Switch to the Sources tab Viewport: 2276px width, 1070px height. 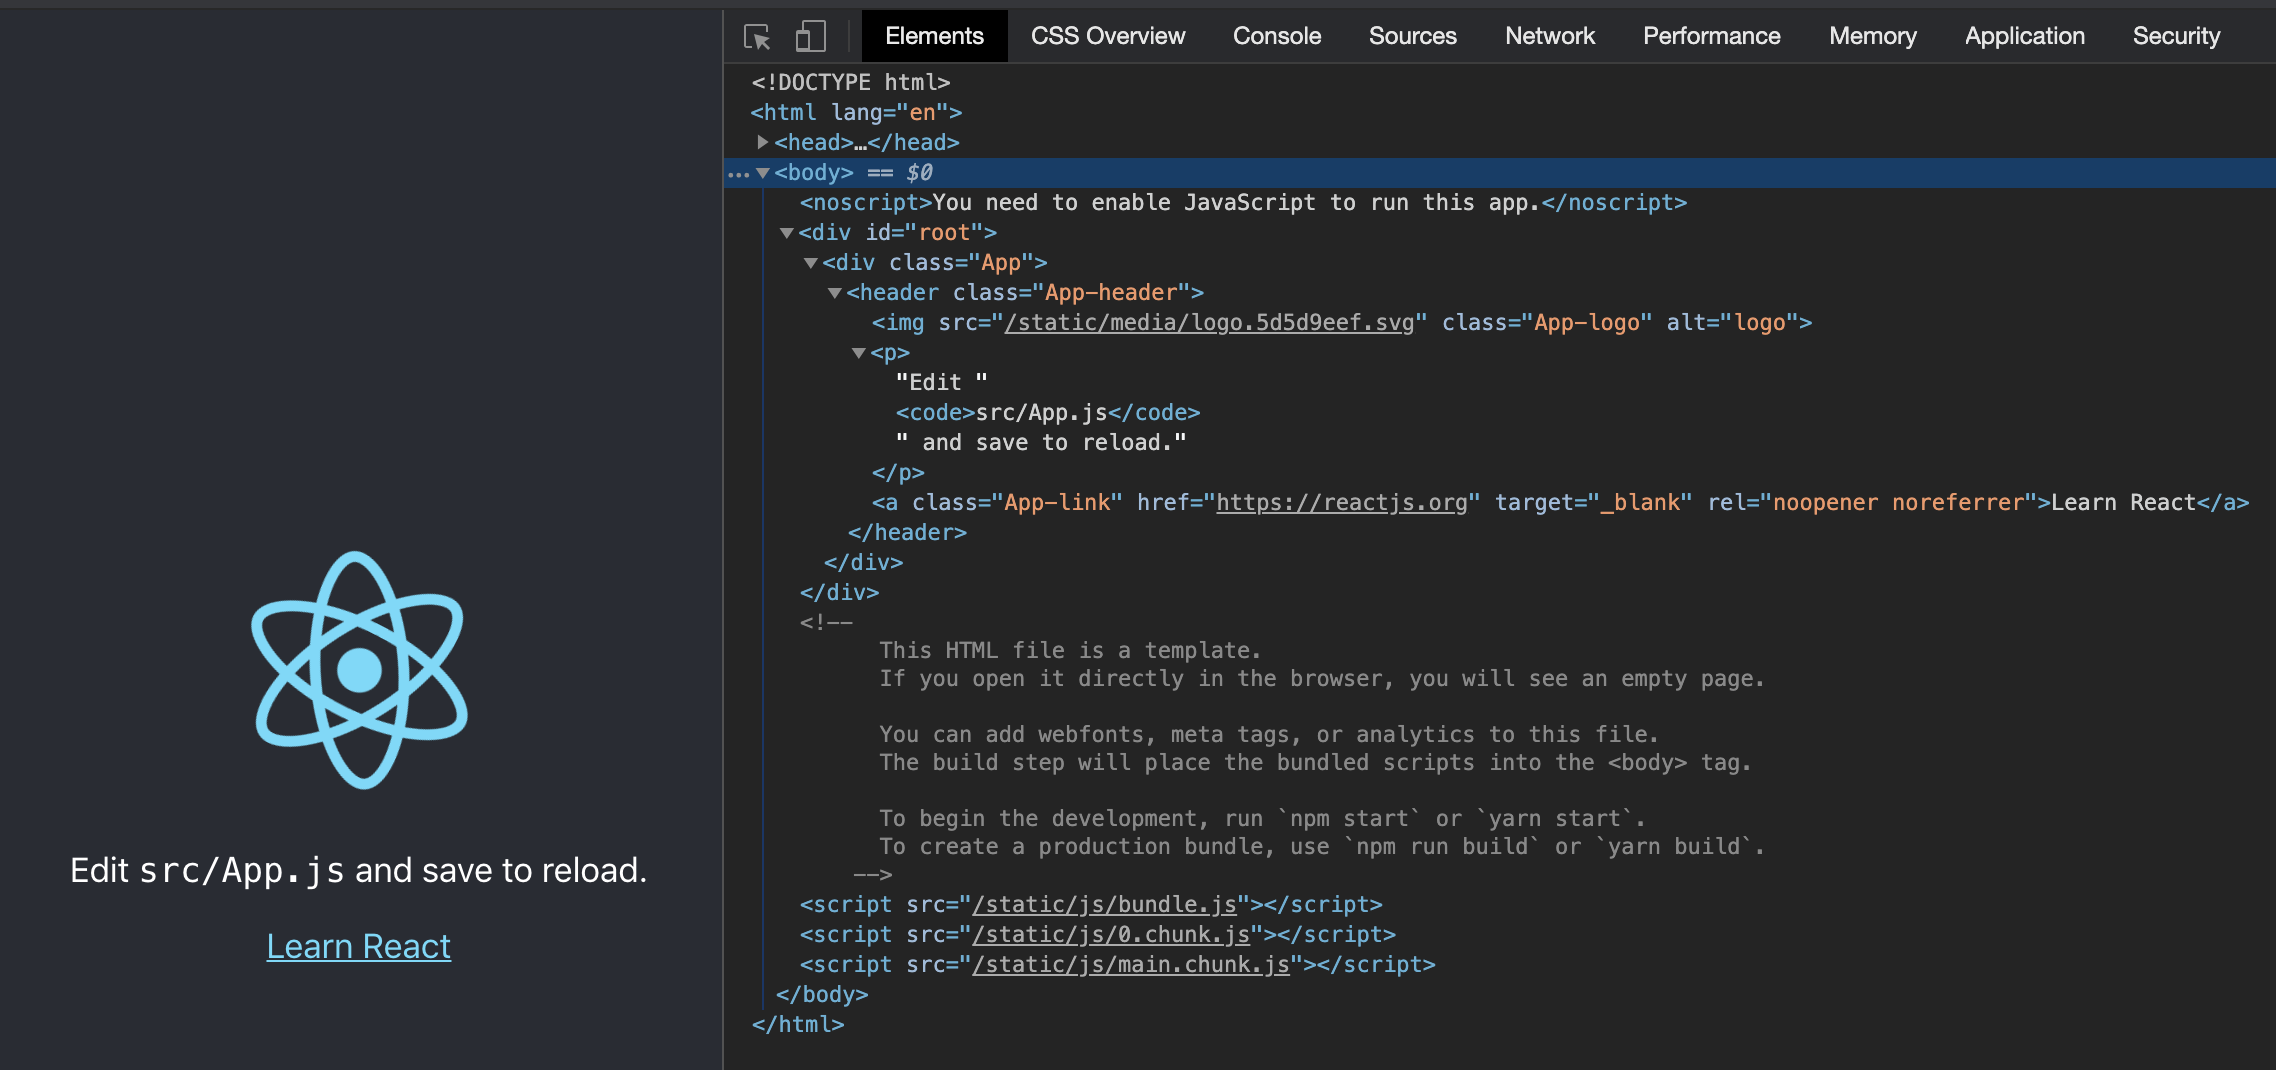(1412, 36)
